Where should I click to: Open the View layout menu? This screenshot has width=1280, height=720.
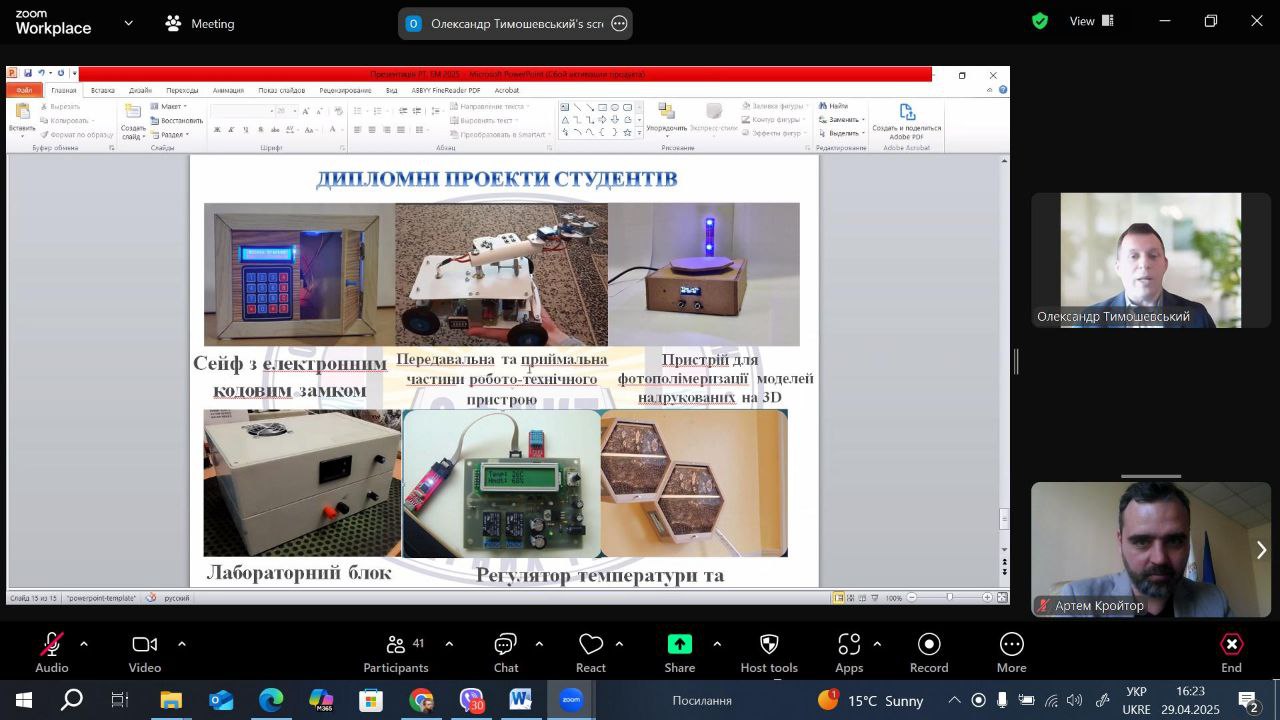(x=1091, y=21)
